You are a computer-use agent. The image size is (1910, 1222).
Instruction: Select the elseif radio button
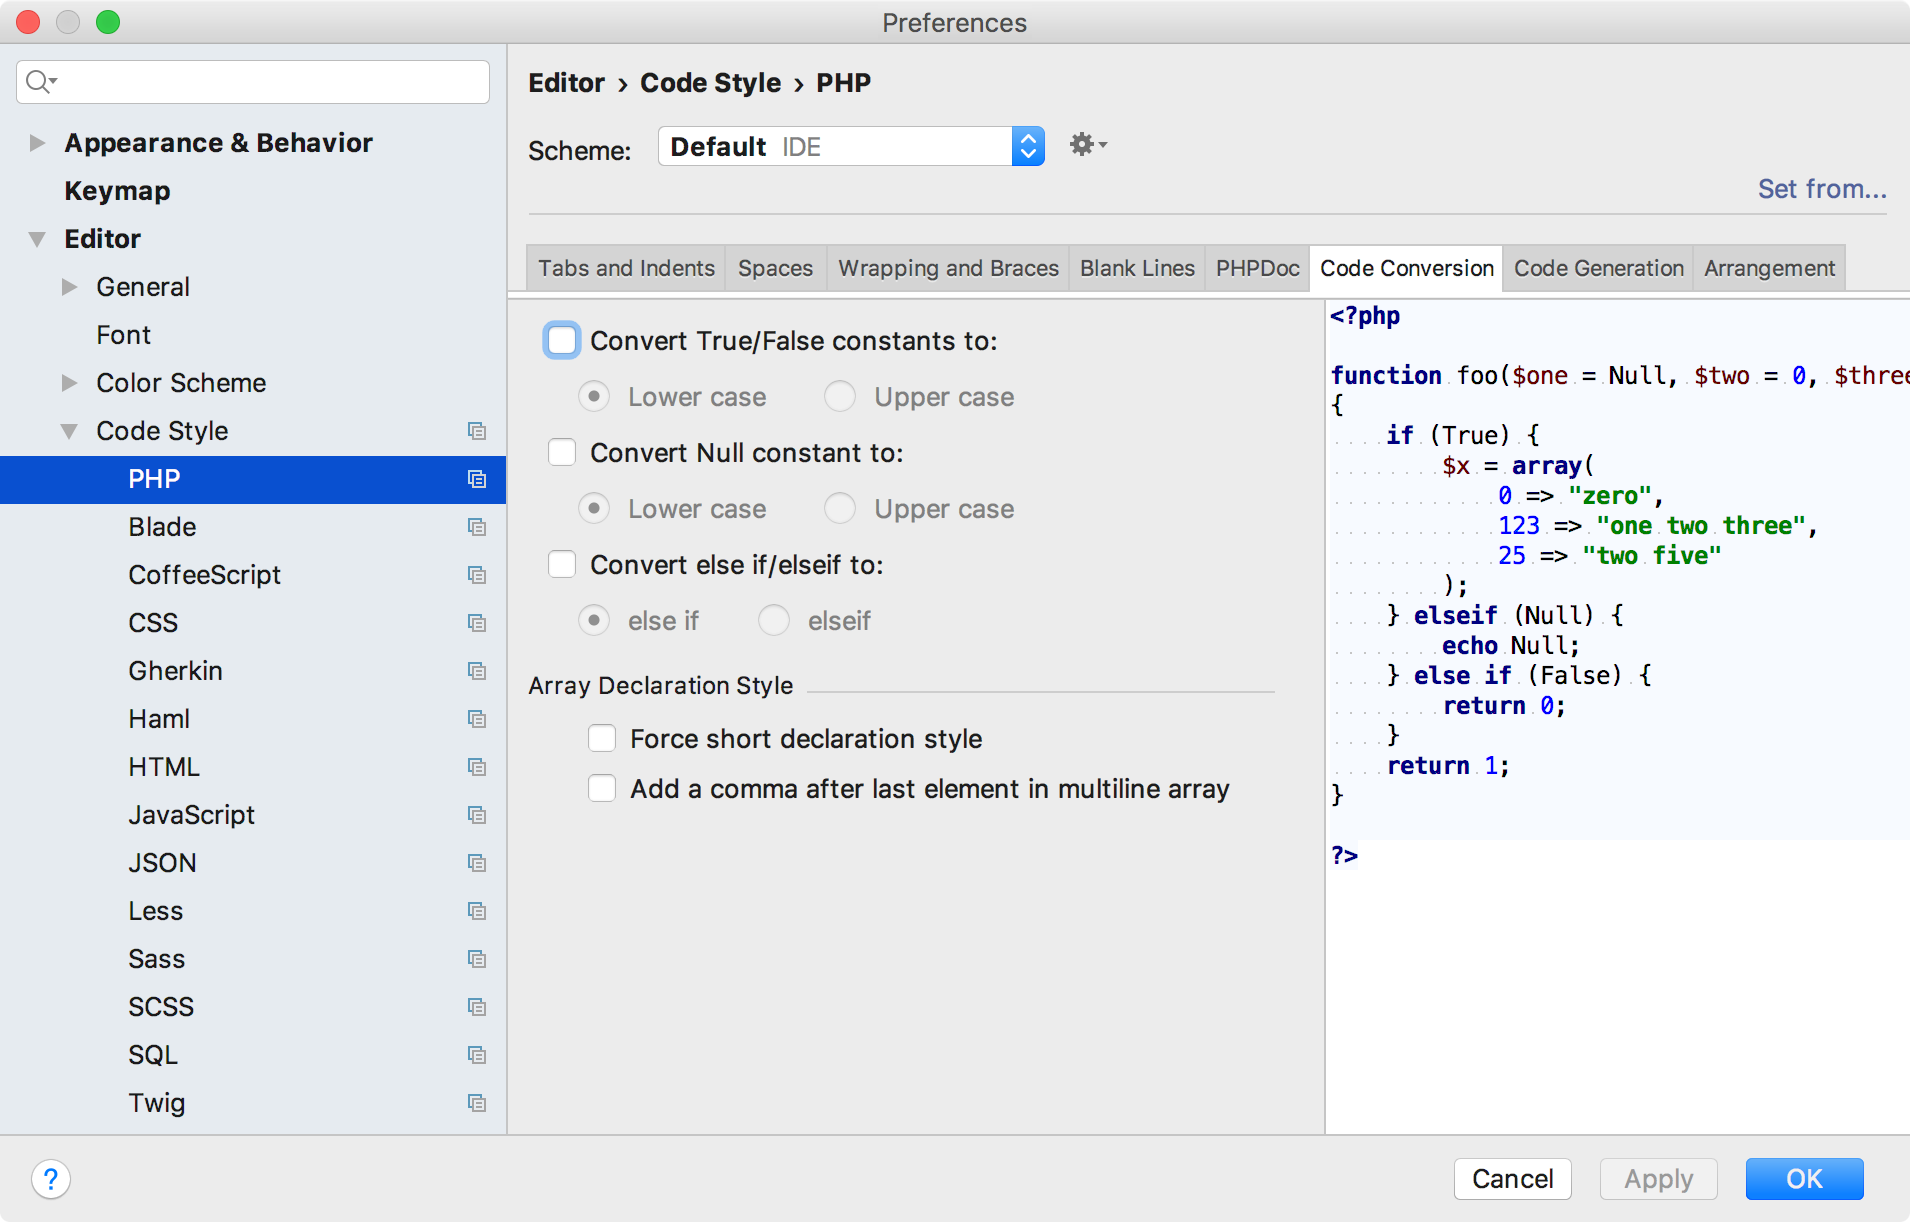(x=773, y=620)
